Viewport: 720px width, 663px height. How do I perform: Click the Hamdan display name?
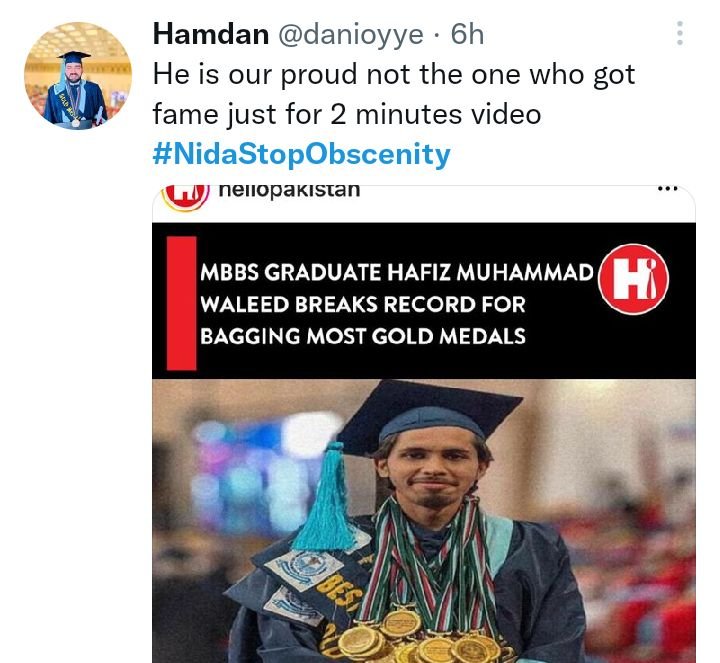point(211,34)
